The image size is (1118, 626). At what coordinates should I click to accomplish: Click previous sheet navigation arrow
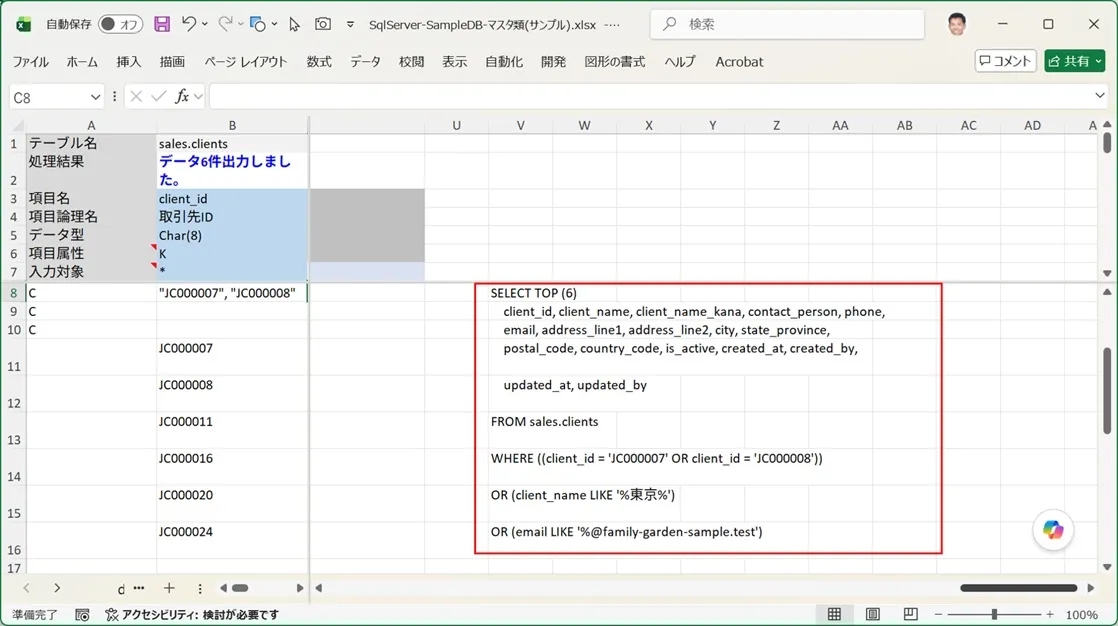coord(26,588)
